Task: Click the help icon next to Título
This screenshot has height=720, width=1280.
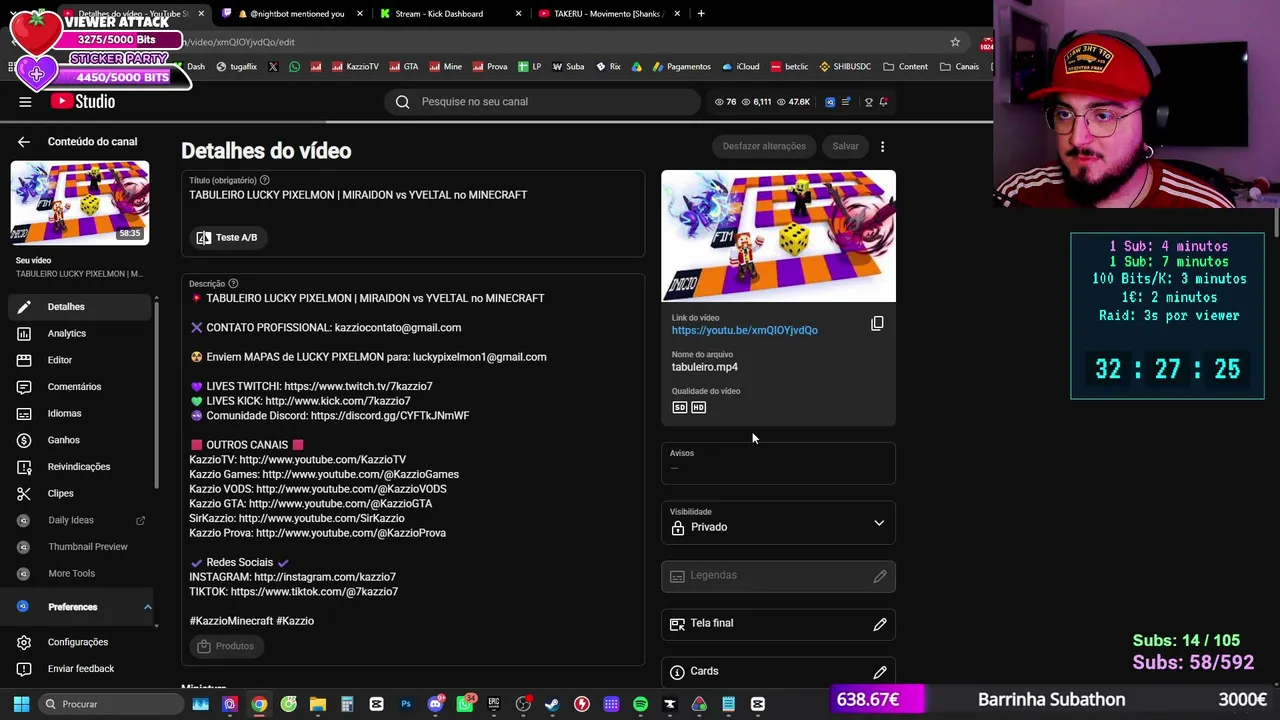Action: [x=264, y=180]
